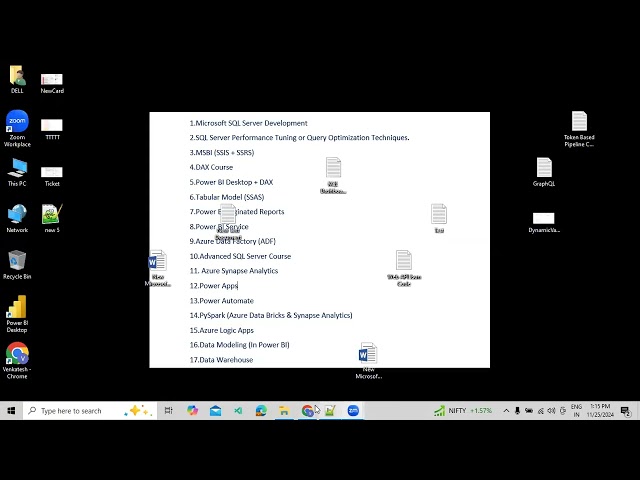Open the Web API Base Code file
This screenshot has width=640, height=480.
point(404,268)
